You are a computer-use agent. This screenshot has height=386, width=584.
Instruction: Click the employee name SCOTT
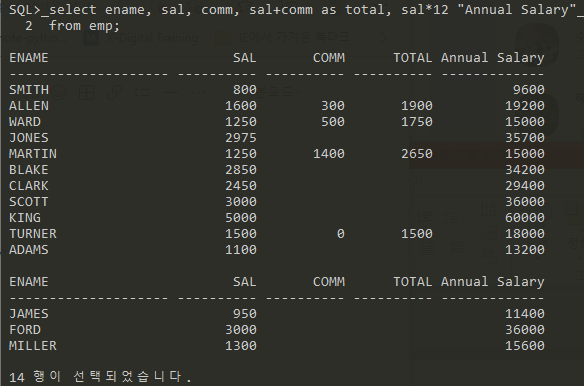point(29,202)
